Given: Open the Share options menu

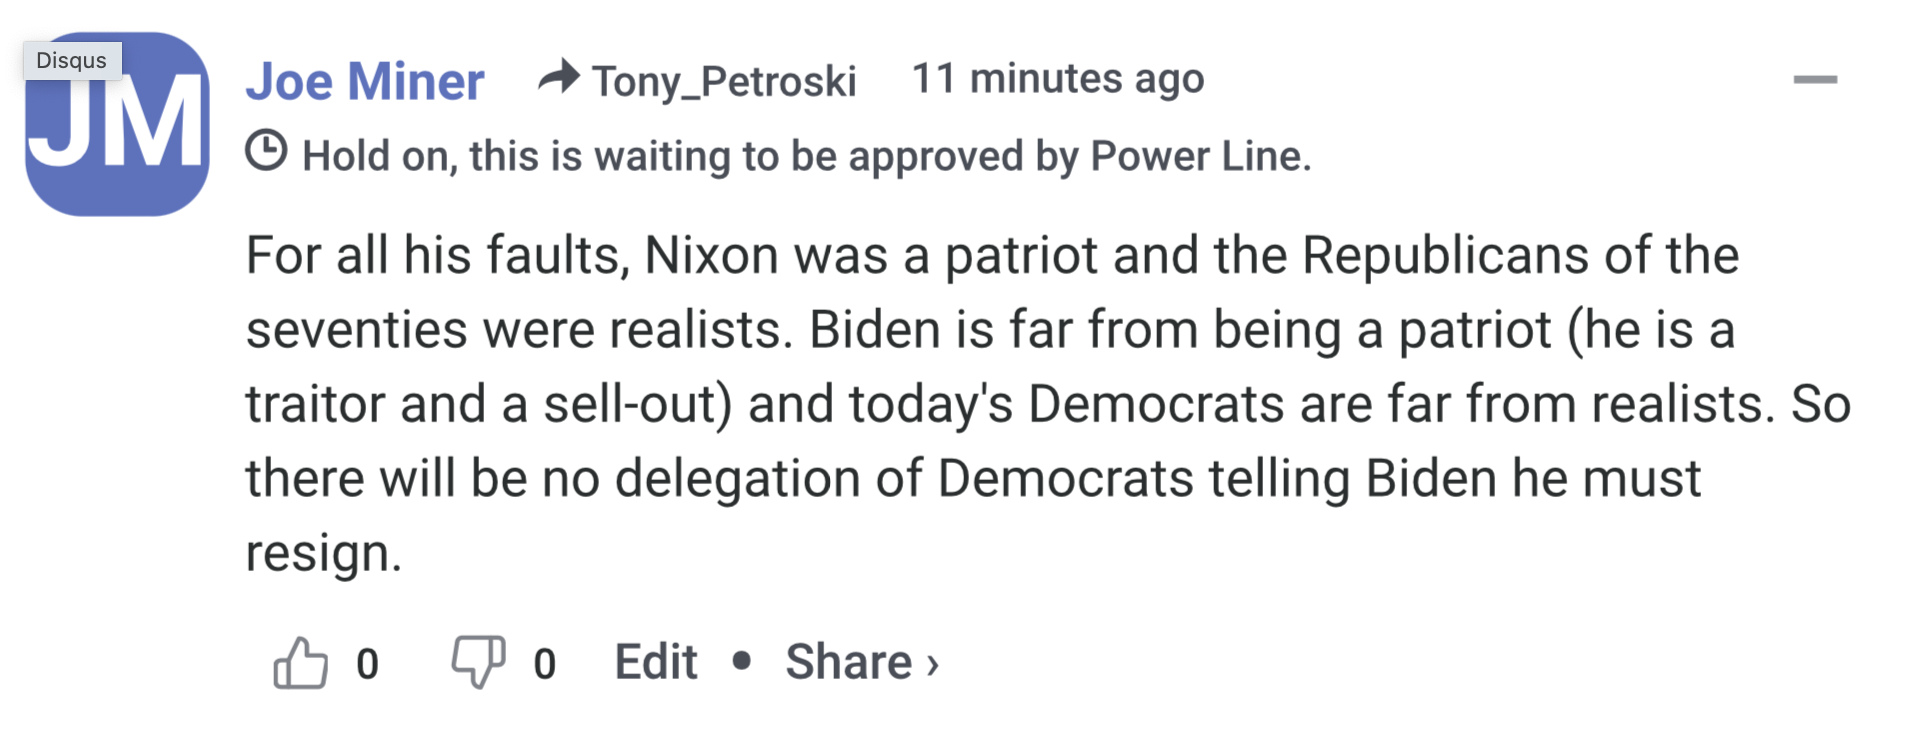Looking at the screenshot, I should click(x=848, y=662).
